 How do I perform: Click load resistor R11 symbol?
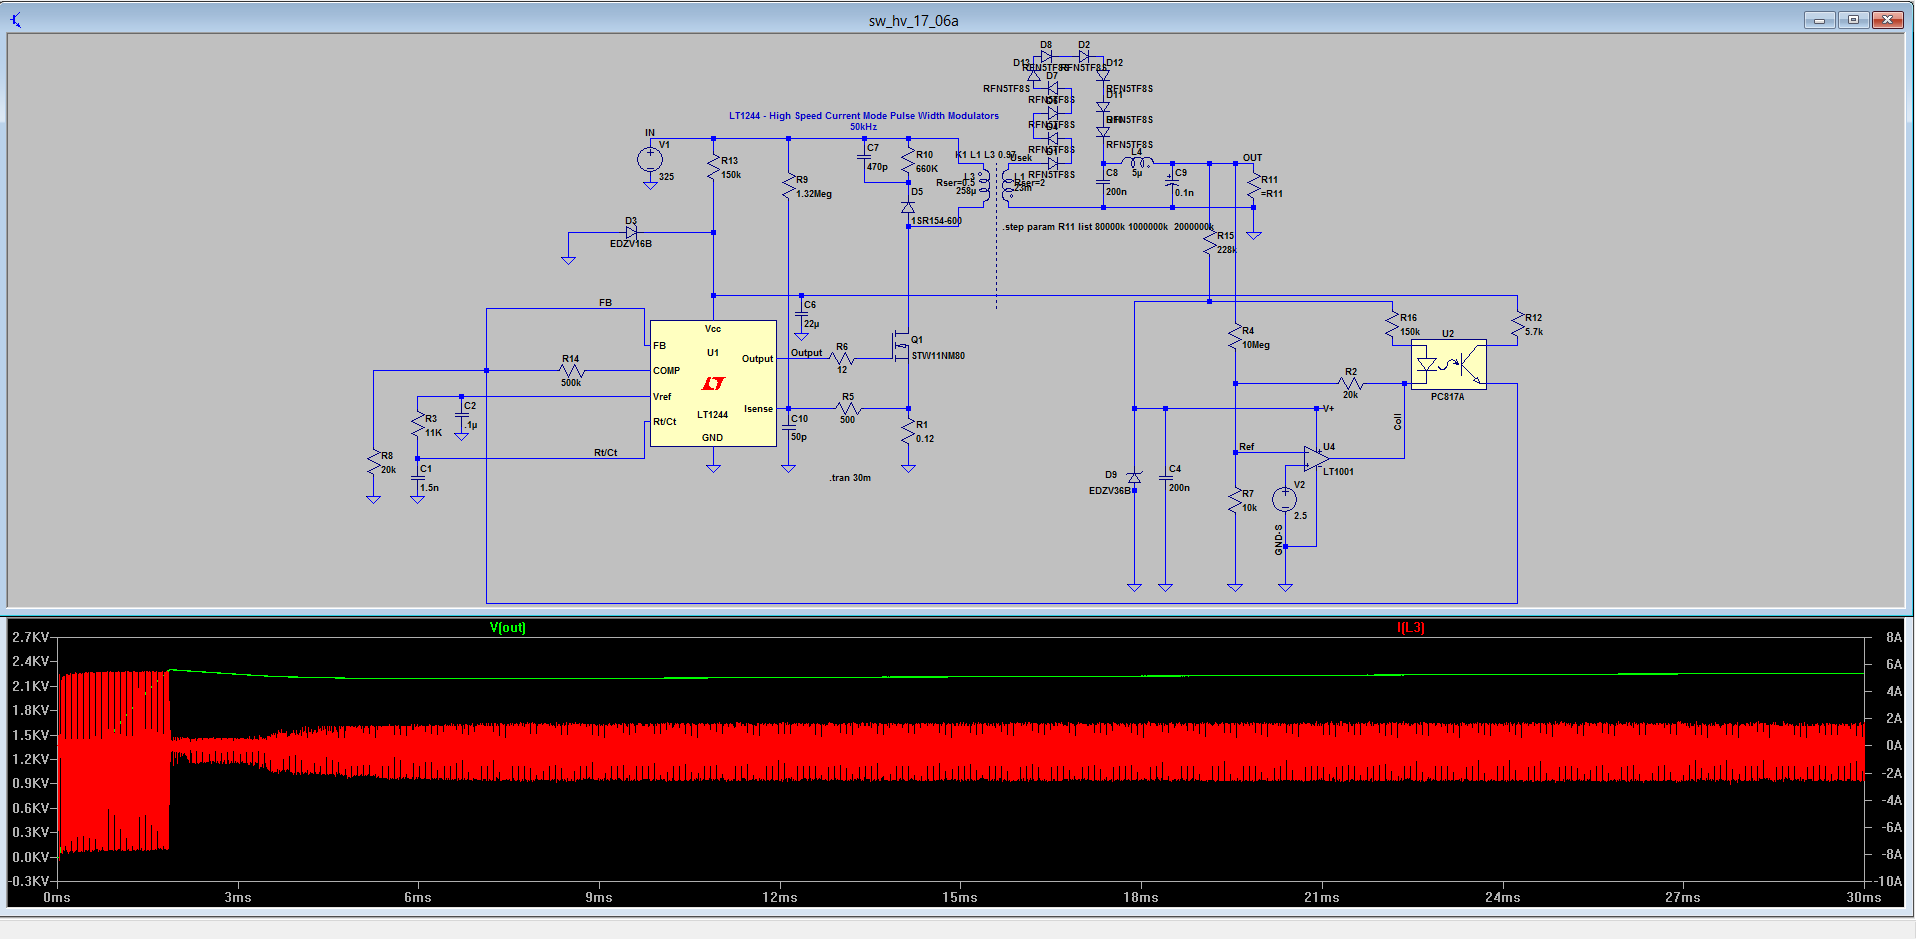point(1253,186)
